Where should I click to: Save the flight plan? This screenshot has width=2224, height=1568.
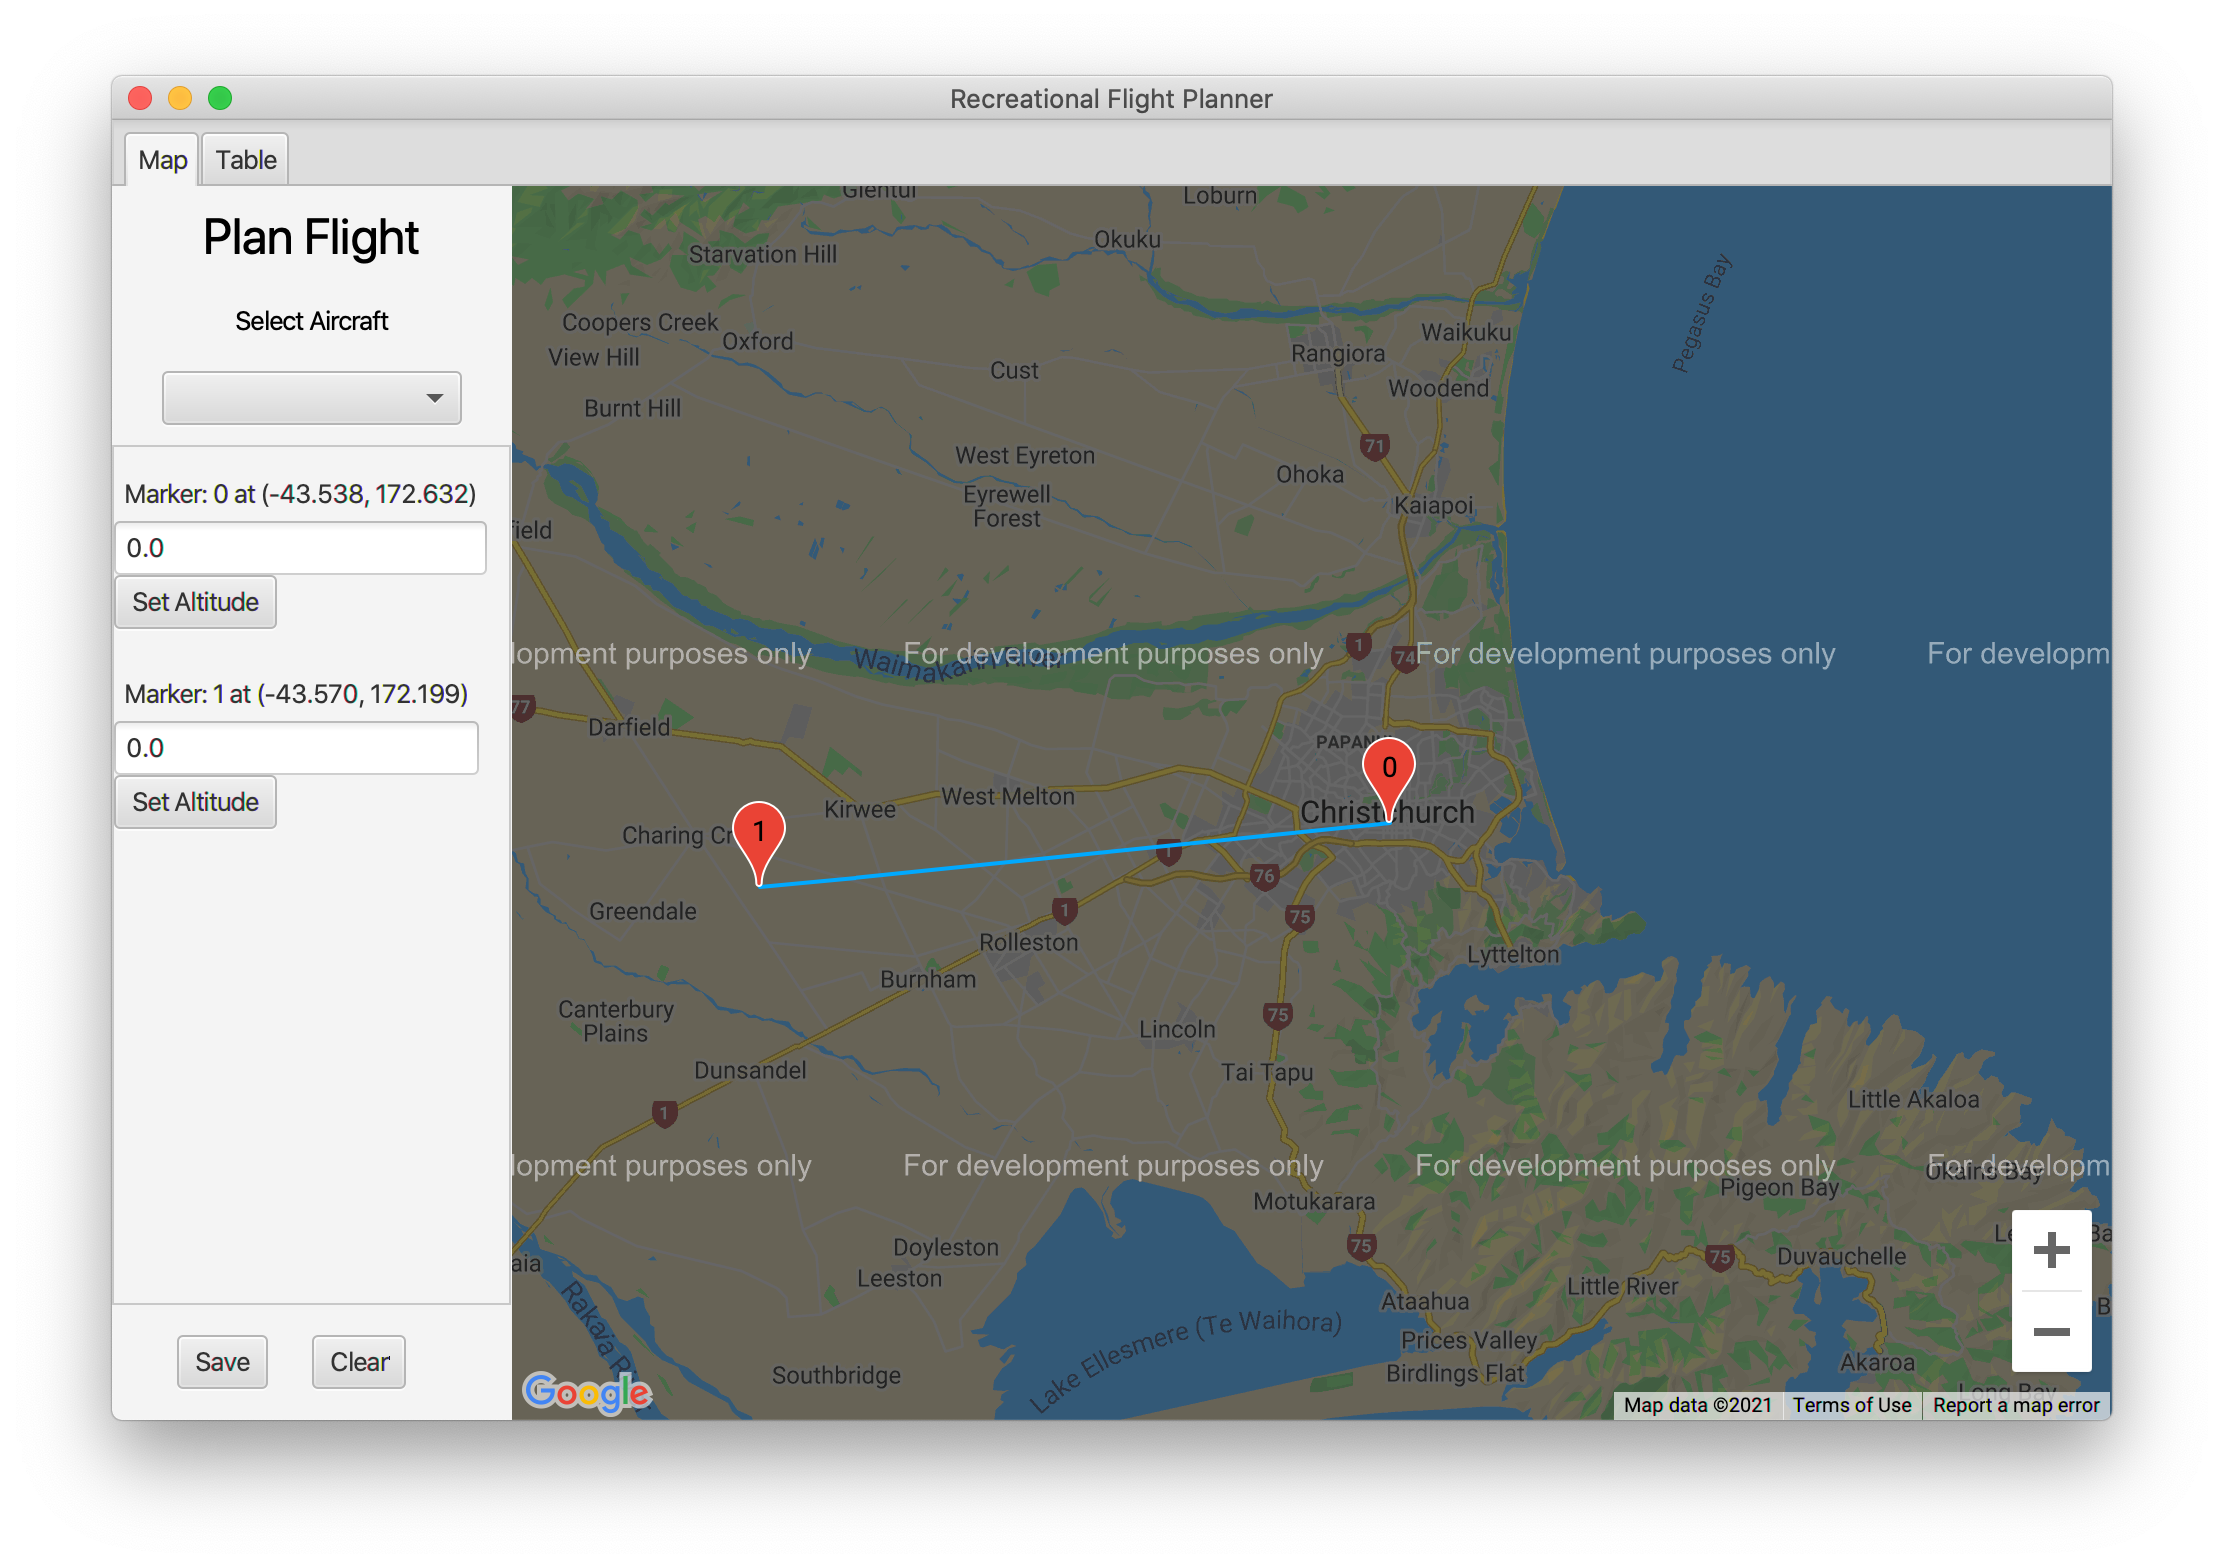click(222, 1362)
